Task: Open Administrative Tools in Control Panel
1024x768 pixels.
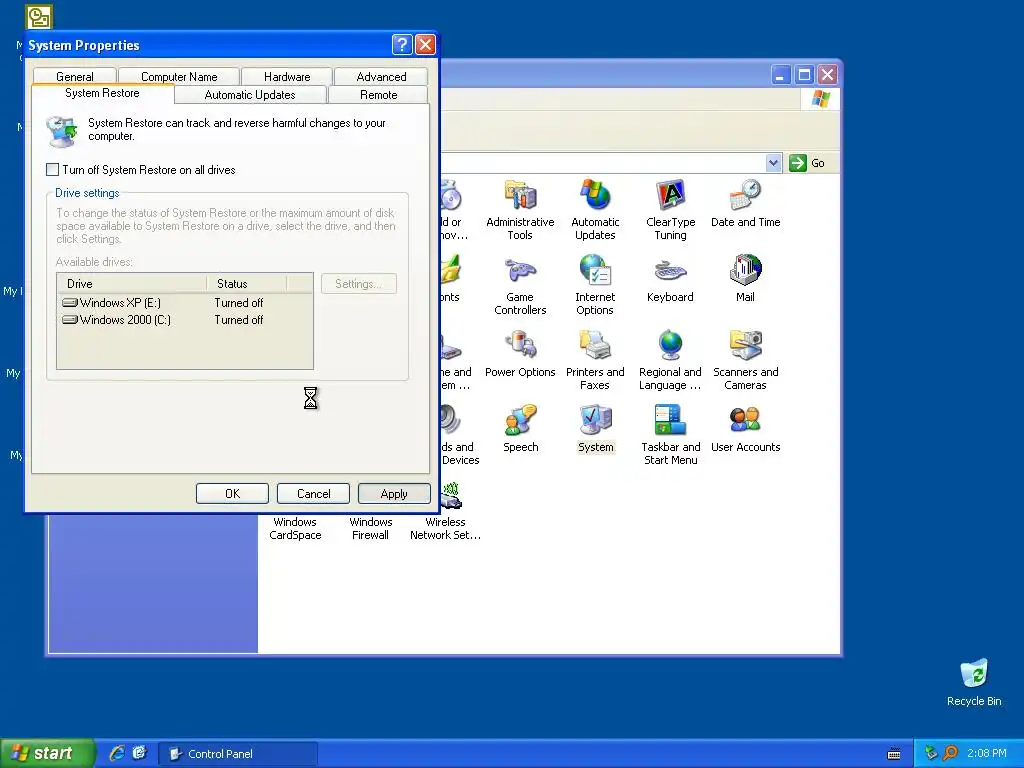Action: pos(520,210)
